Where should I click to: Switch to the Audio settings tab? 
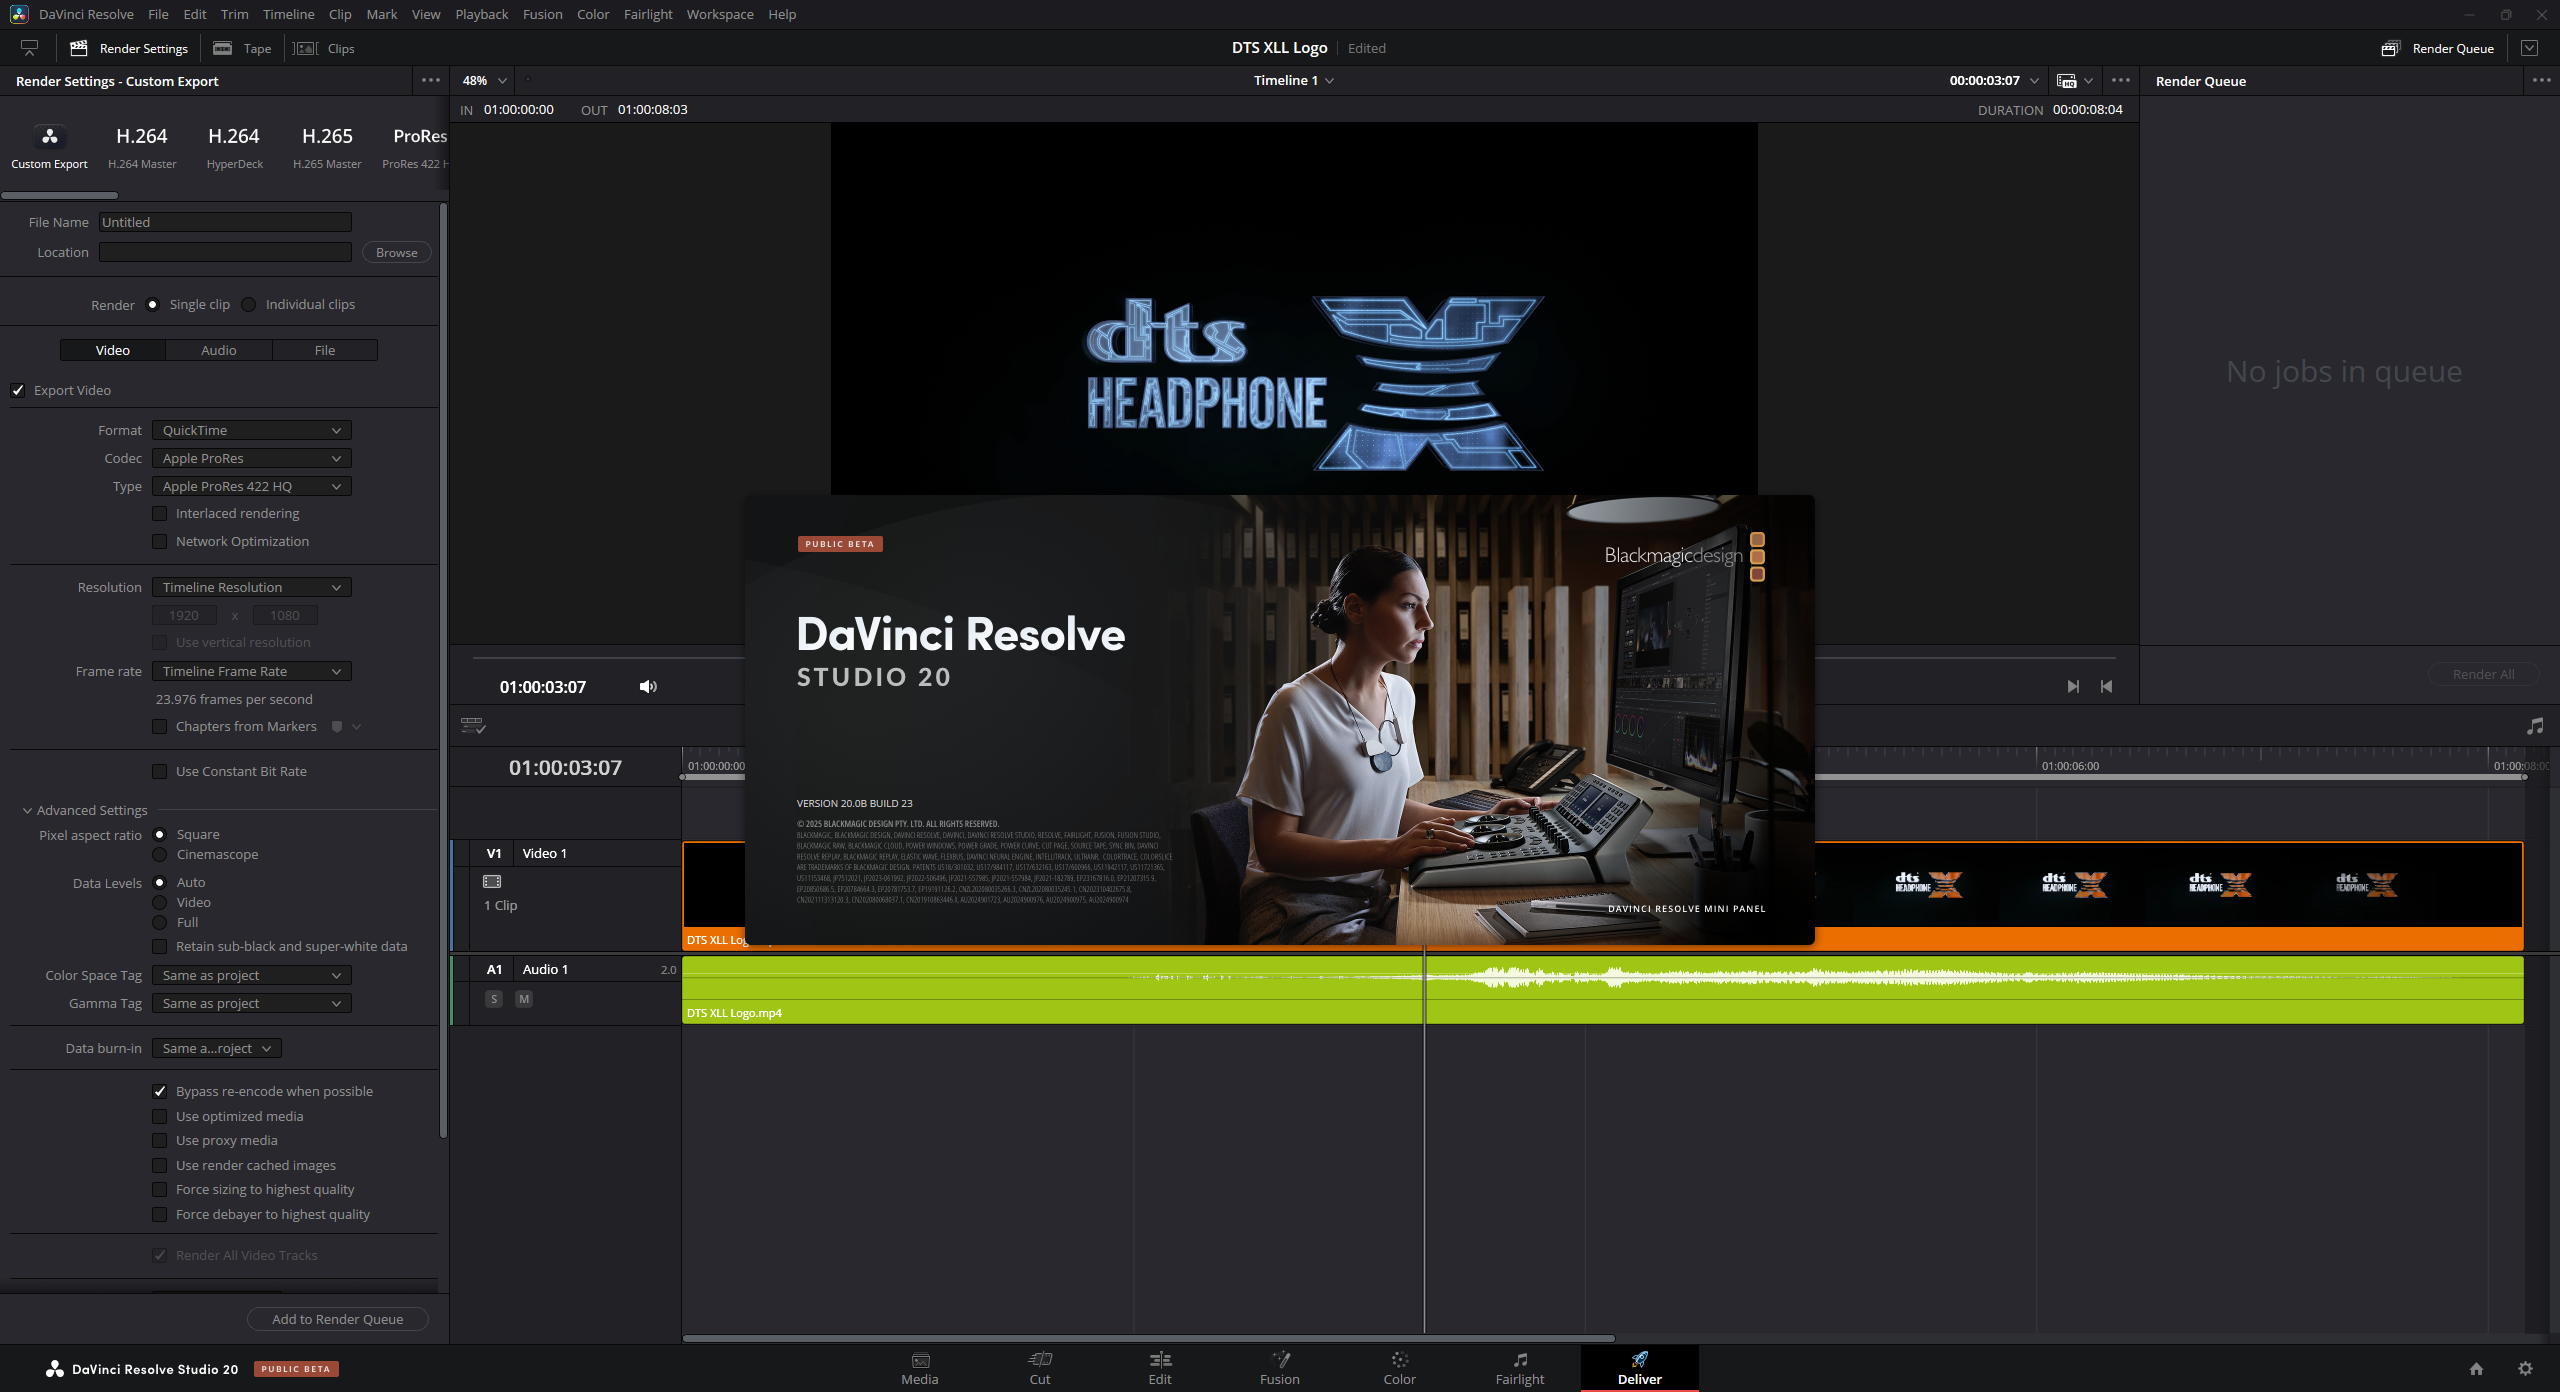click(x=218, y=350)
